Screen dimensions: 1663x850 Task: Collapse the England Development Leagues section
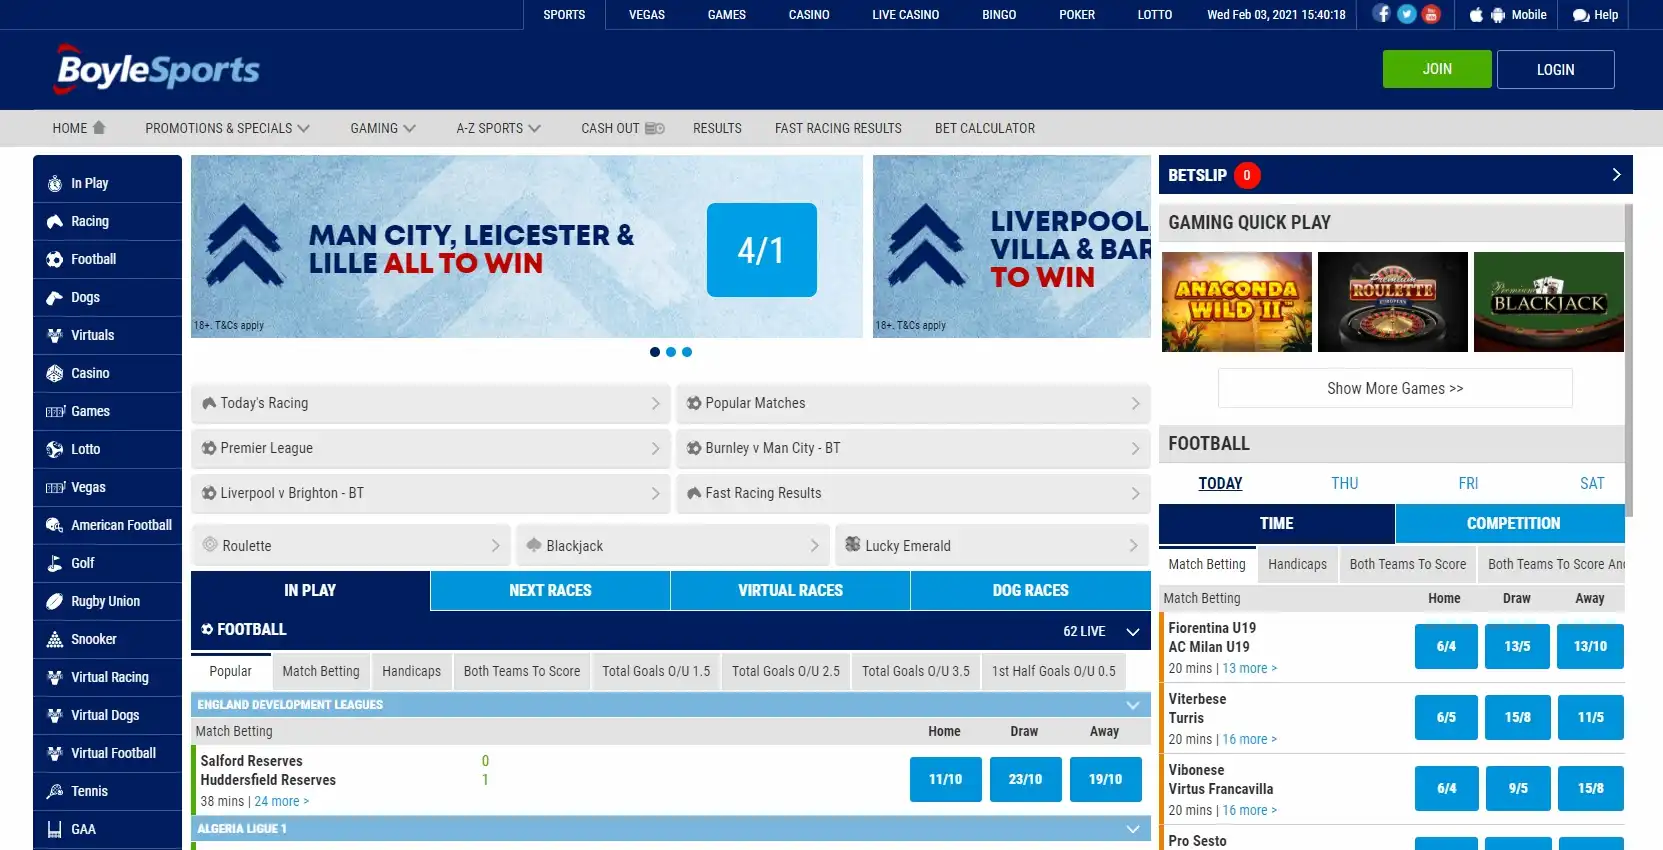1132,705
